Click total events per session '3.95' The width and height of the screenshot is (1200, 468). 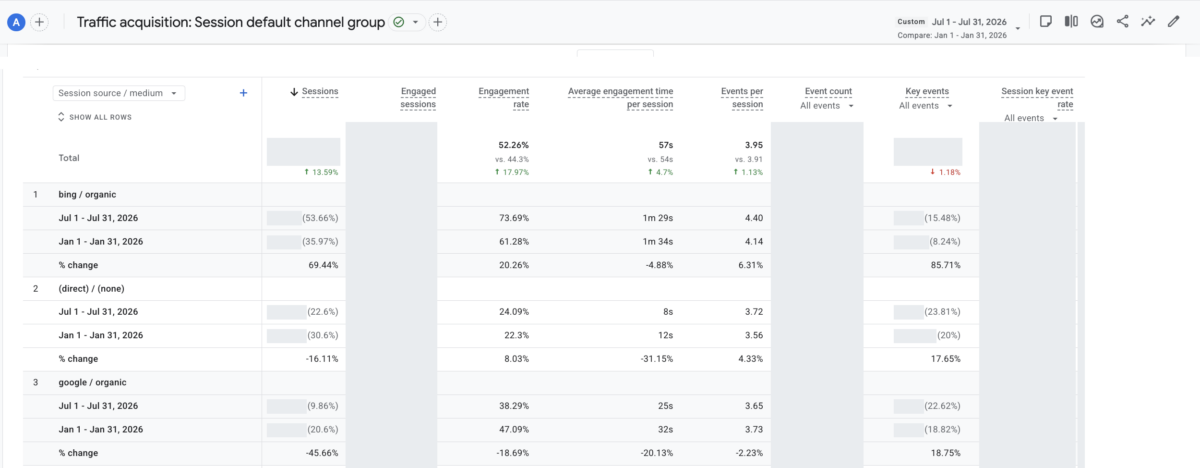pyautogui.click(x=754, y=145)
